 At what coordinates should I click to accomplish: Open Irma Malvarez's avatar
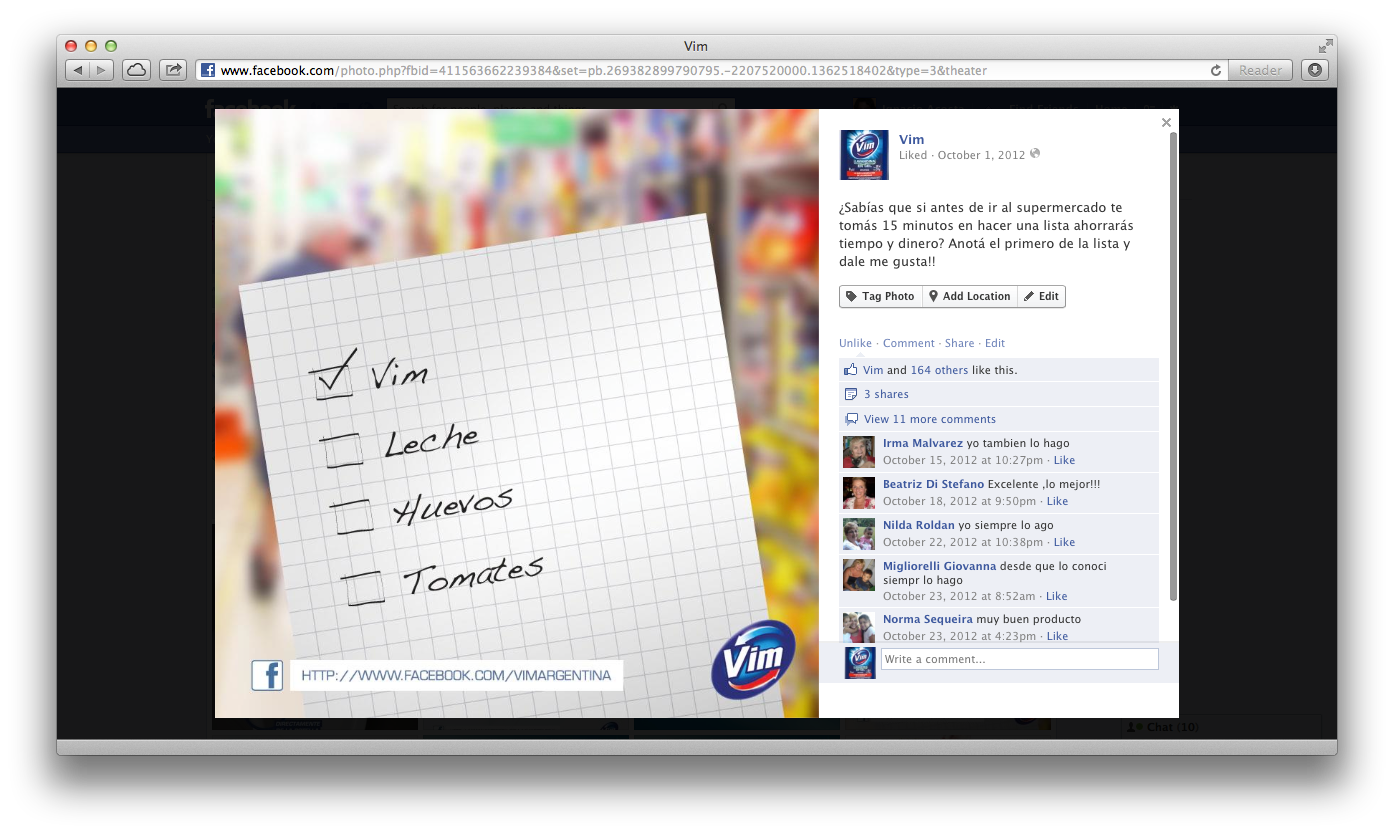pyautogui.click(x=859, y=452)
